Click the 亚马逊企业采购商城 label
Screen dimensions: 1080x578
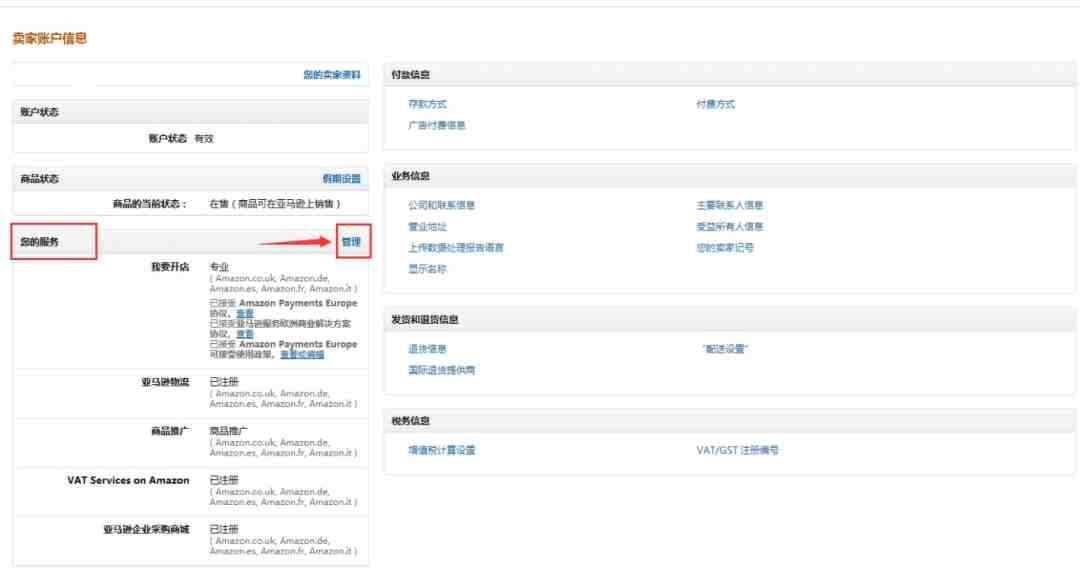(x=146, y=530)
